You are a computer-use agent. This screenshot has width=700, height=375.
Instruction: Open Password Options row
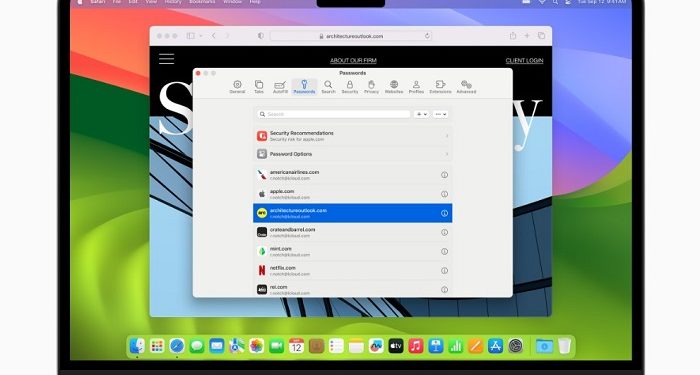click(353, 154)
